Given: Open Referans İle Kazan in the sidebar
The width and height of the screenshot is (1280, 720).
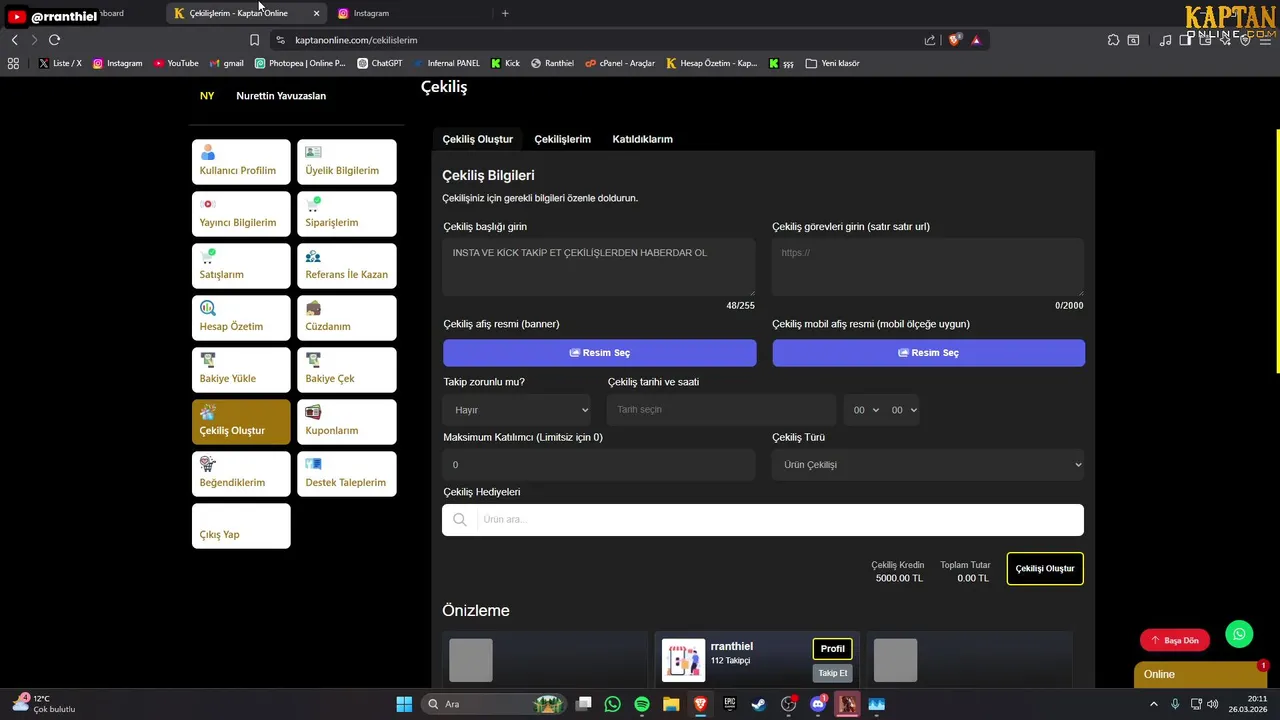Looking at the screenshot, I should [347, 266].
